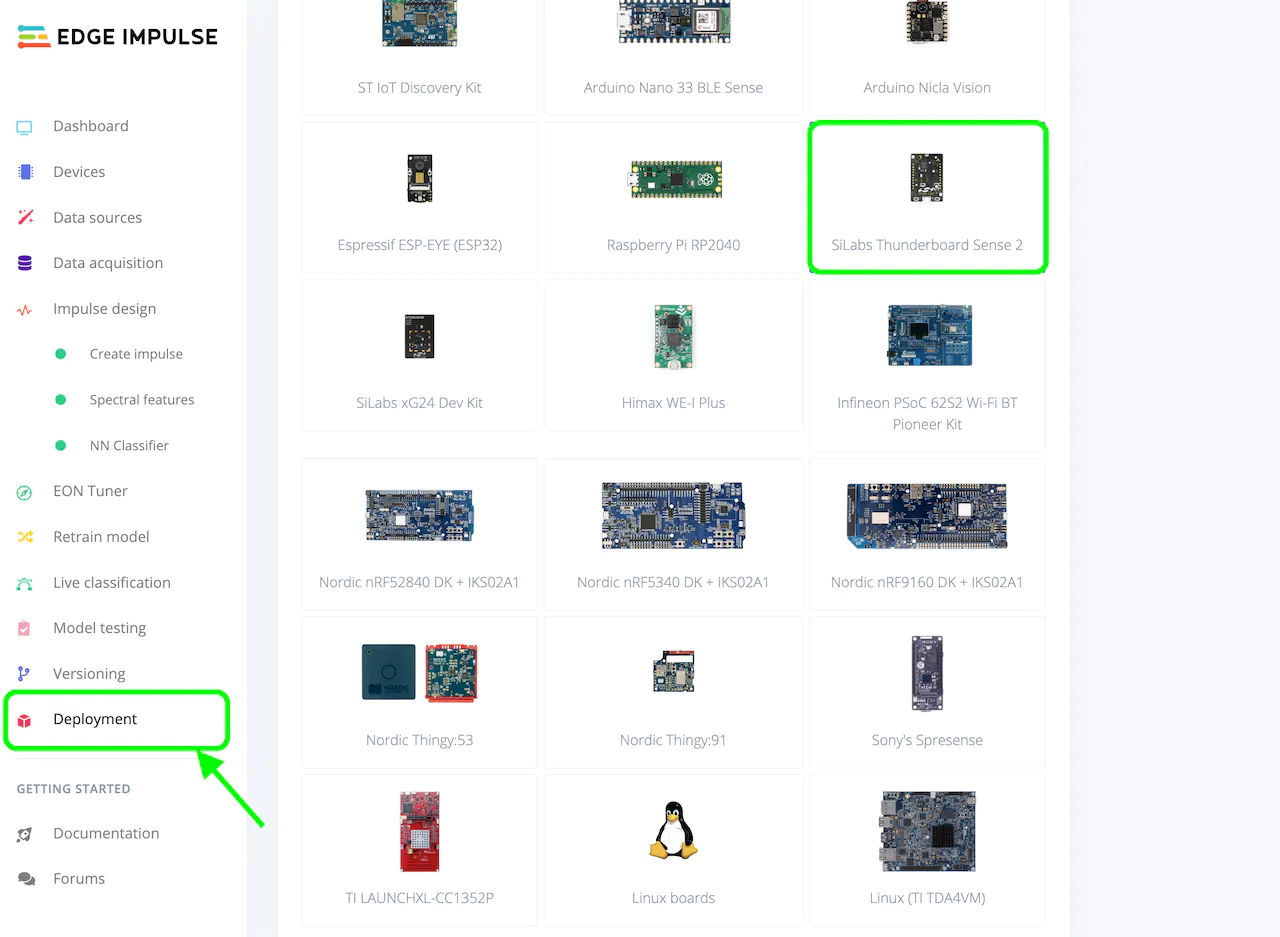
Task: Click the Edge Impulse logo
Action: pyautogui.click(x=117, y=37)
